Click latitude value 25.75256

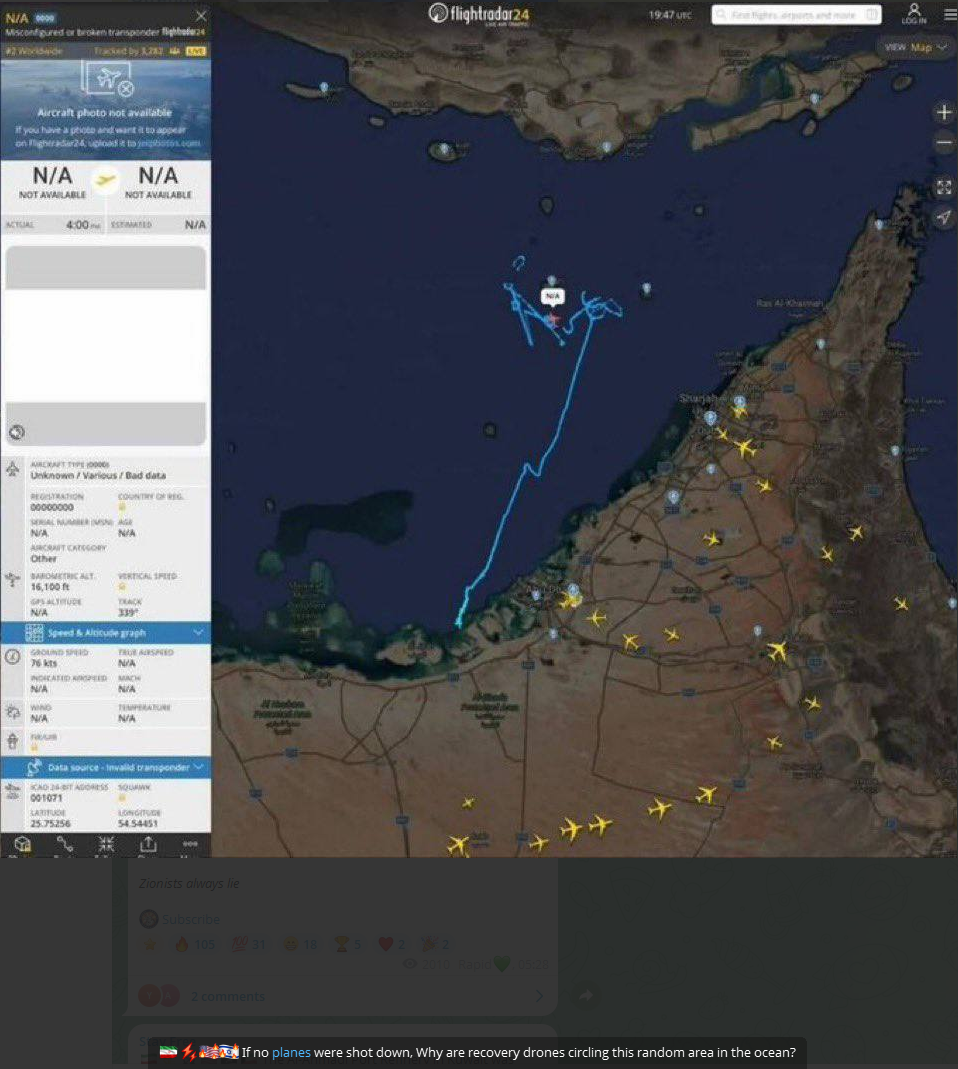[x=50, y=824]
